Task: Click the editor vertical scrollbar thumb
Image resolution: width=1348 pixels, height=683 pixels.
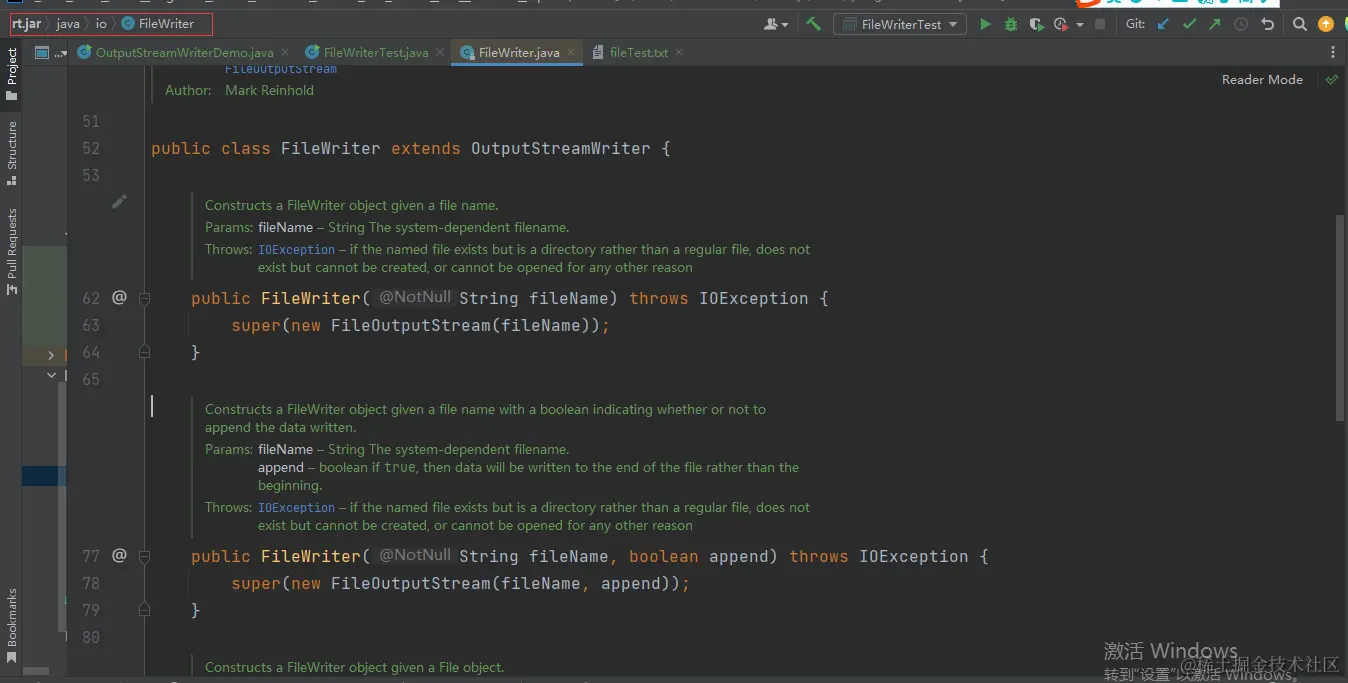Action: coord(1340,317)
